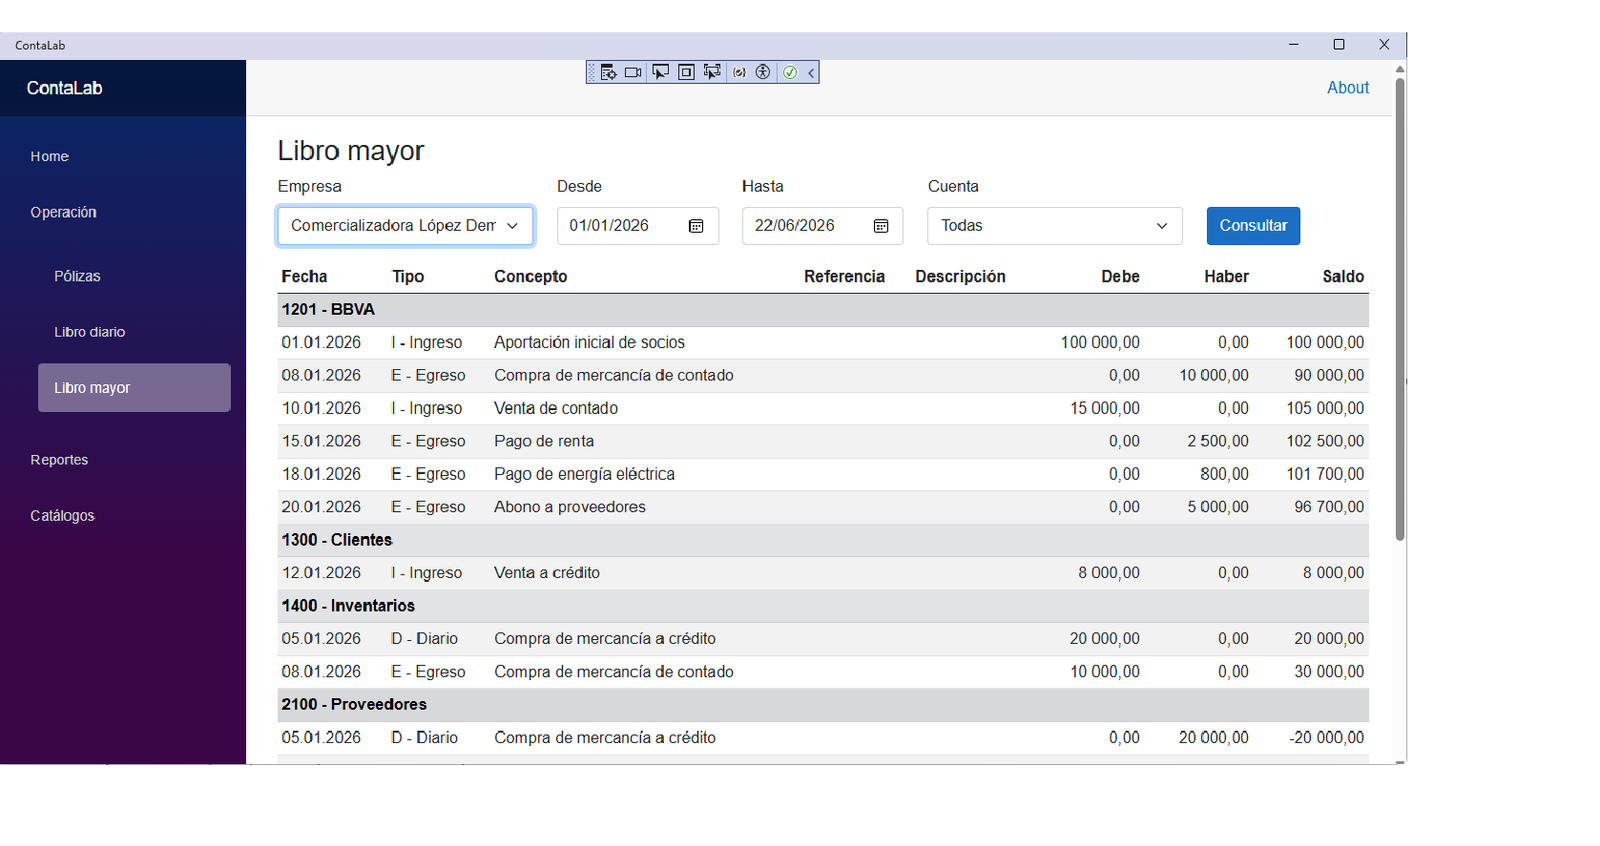
Task: Minimize the ContaLab window
Action: point(1294,45)
